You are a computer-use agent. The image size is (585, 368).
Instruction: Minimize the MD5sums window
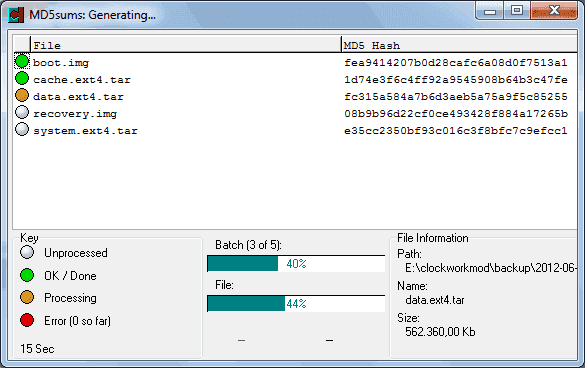coord(490,11)
